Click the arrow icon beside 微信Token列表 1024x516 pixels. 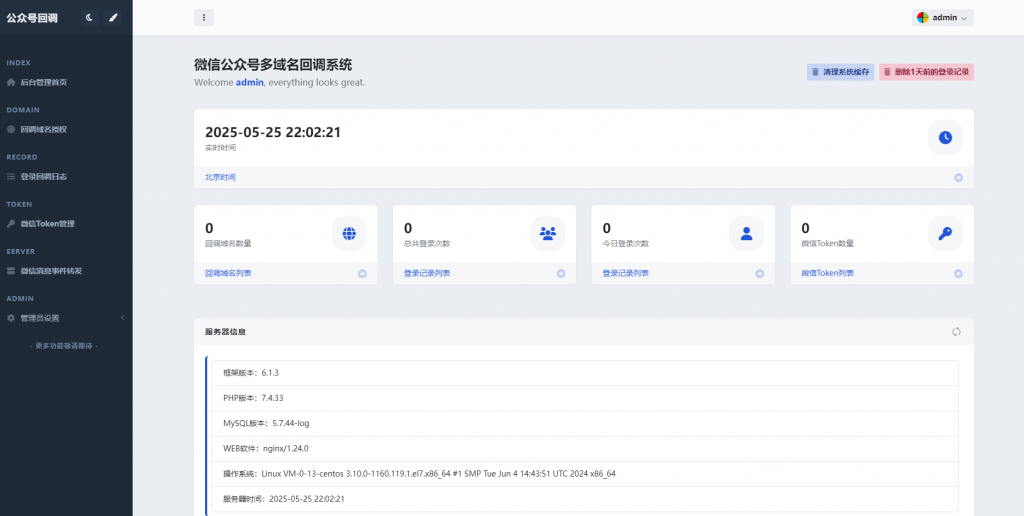[x=958, y=274]
